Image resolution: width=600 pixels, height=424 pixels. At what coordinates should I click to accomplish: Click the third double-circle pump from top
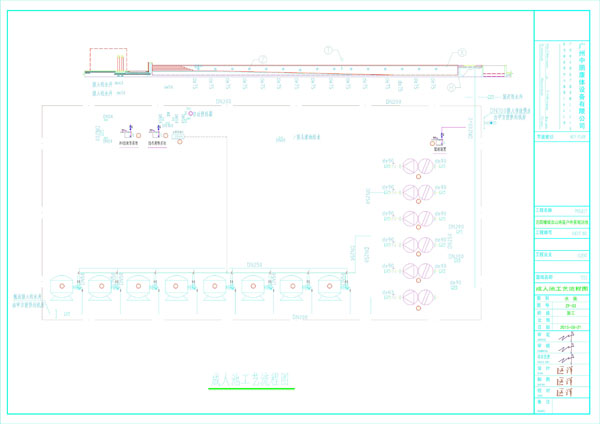417,218
